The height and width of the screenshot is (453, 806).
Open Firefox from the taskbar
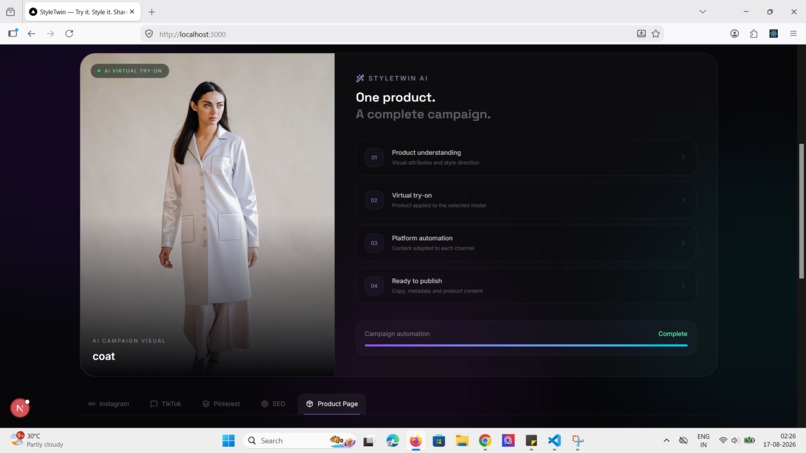(415, 441)
